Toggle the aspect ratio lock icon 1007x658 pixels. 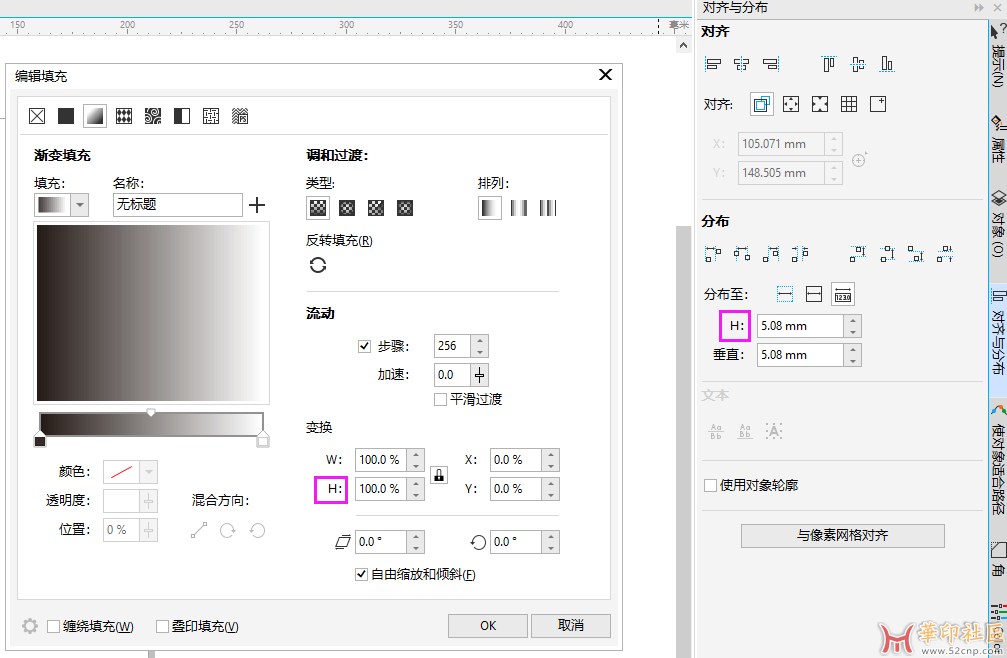pos(439,475)
